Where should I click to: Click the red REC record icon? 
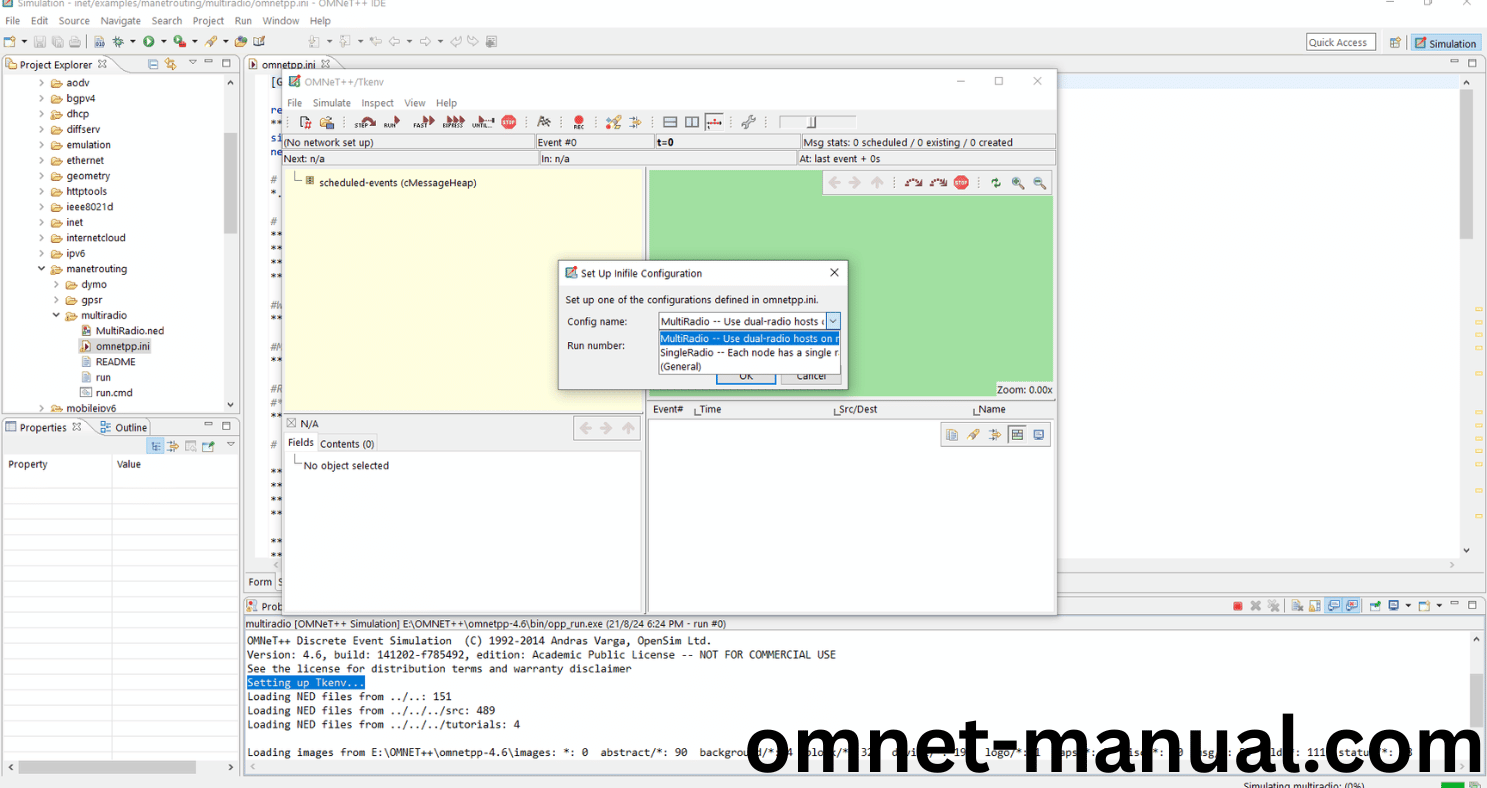tap(578, 122)
